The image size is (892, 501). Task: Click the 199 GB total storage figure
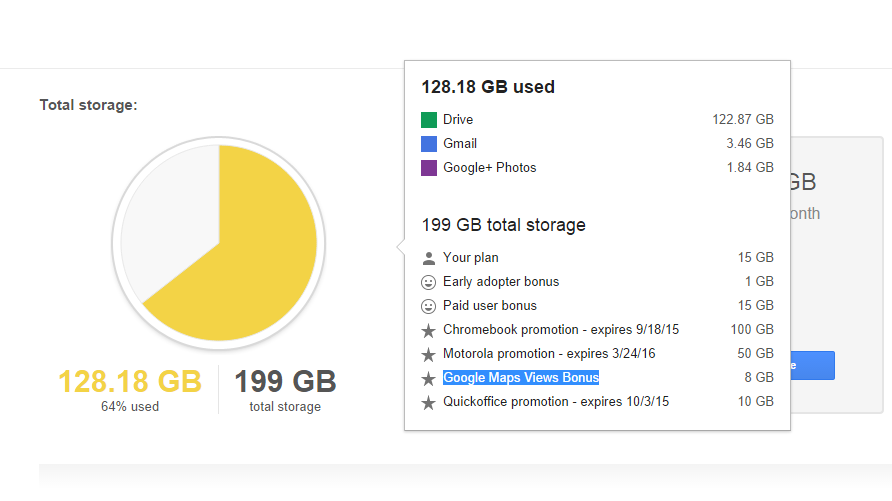tap(285, 382)
